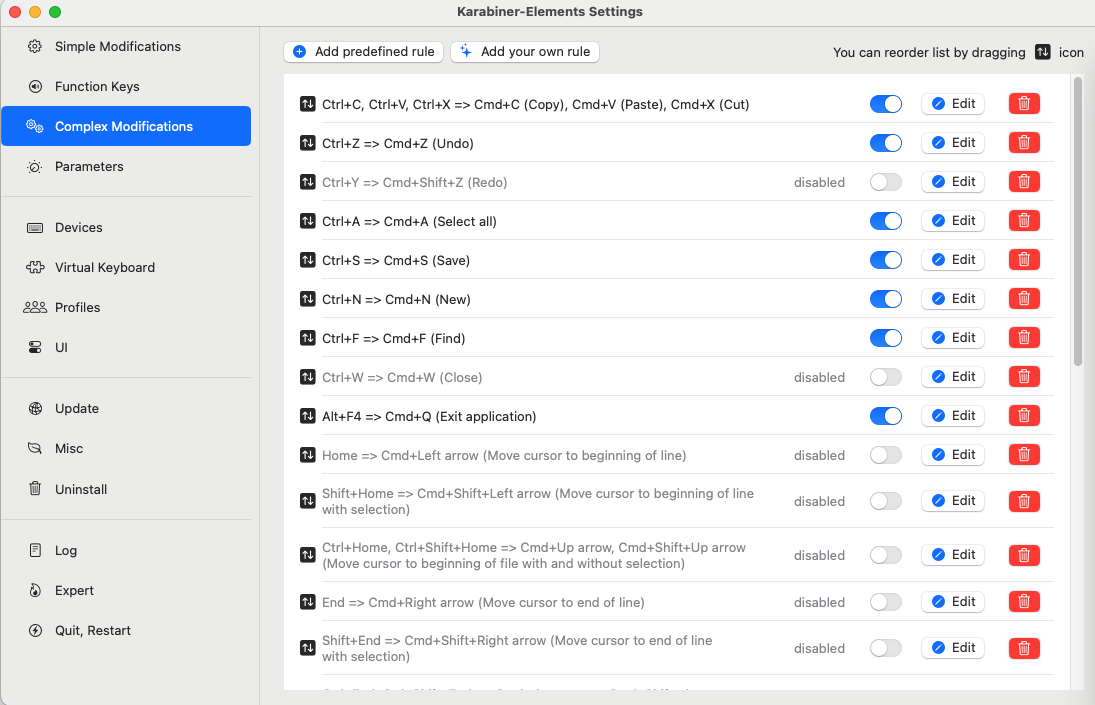The width and height of the screenshot is (1095, 705).
Task: Delete the Shift+Home selection rule
Action: point(1024,501)
